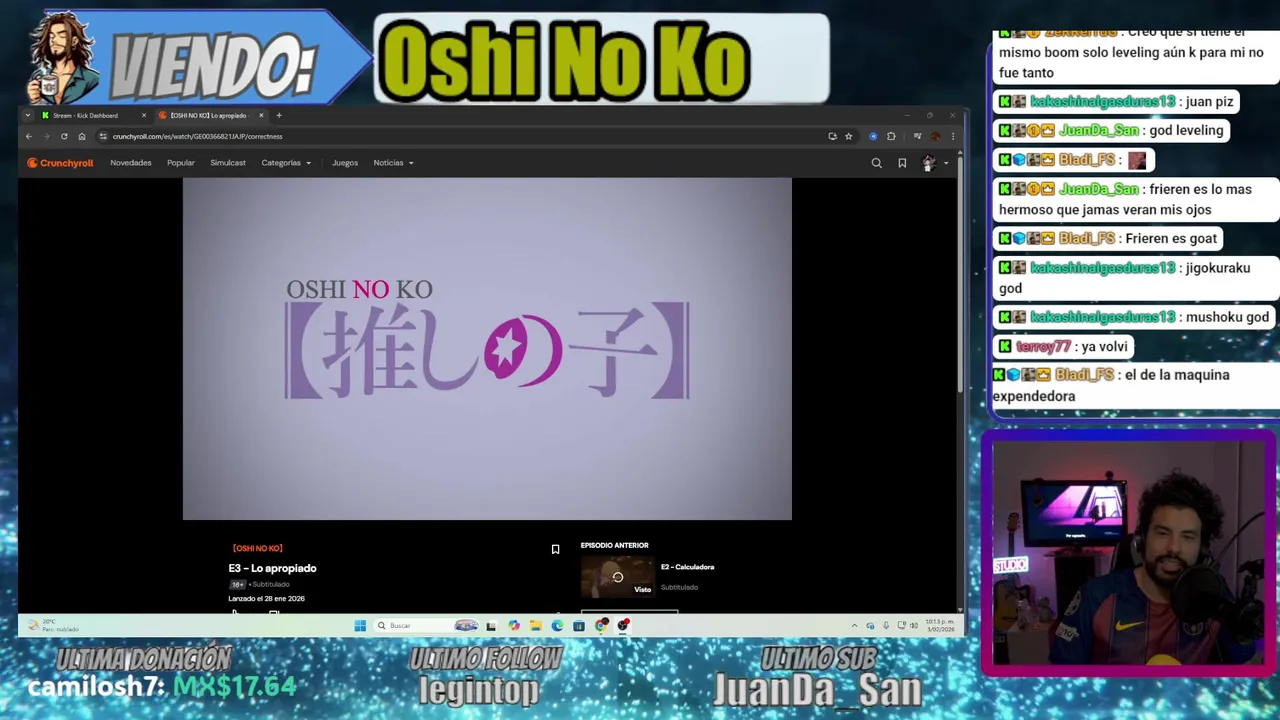The image size is (1280, 720).
Task: Open the OBS icon on taskbar
Action: click(623, 626)
